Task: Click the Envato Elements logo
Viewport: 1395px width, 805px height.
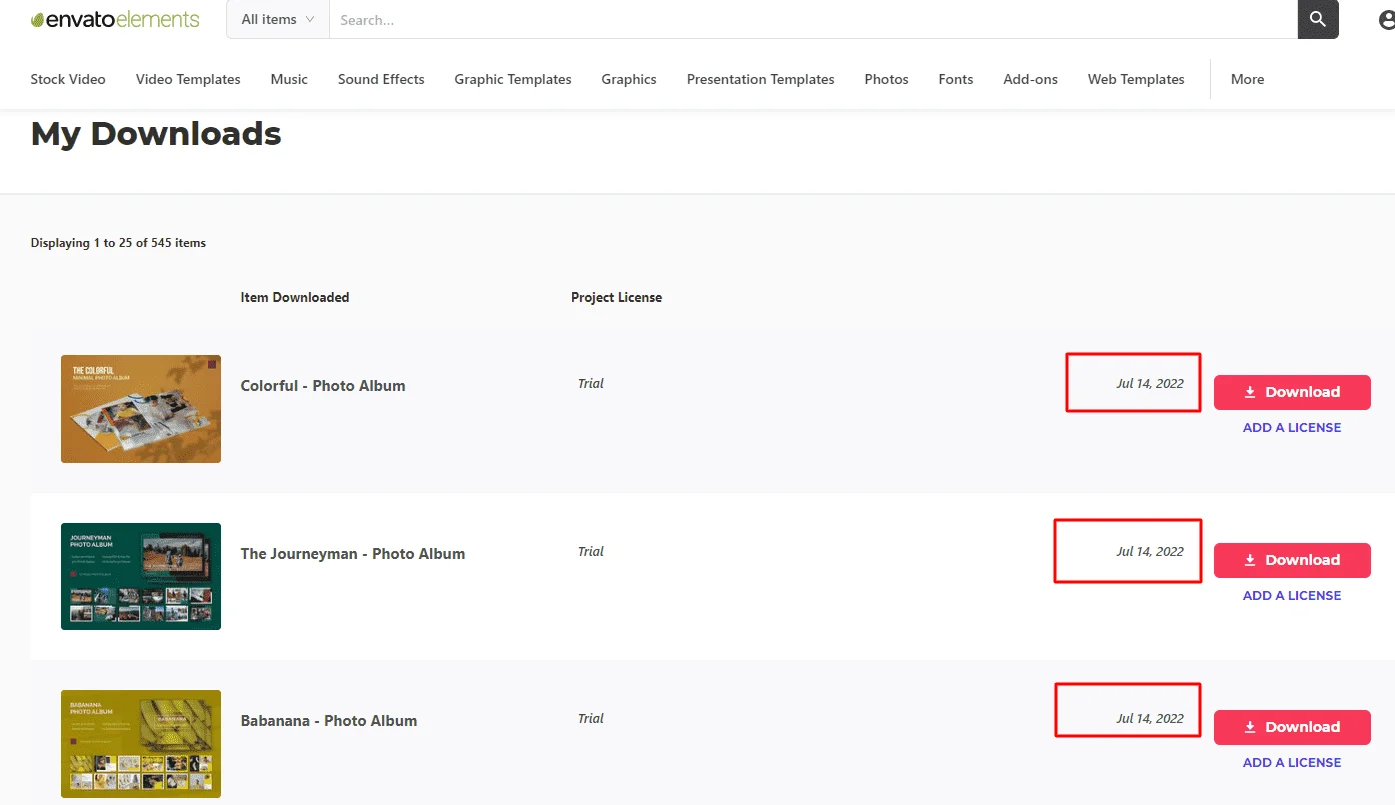Action: pyautogui.click(x=115, y=19)
